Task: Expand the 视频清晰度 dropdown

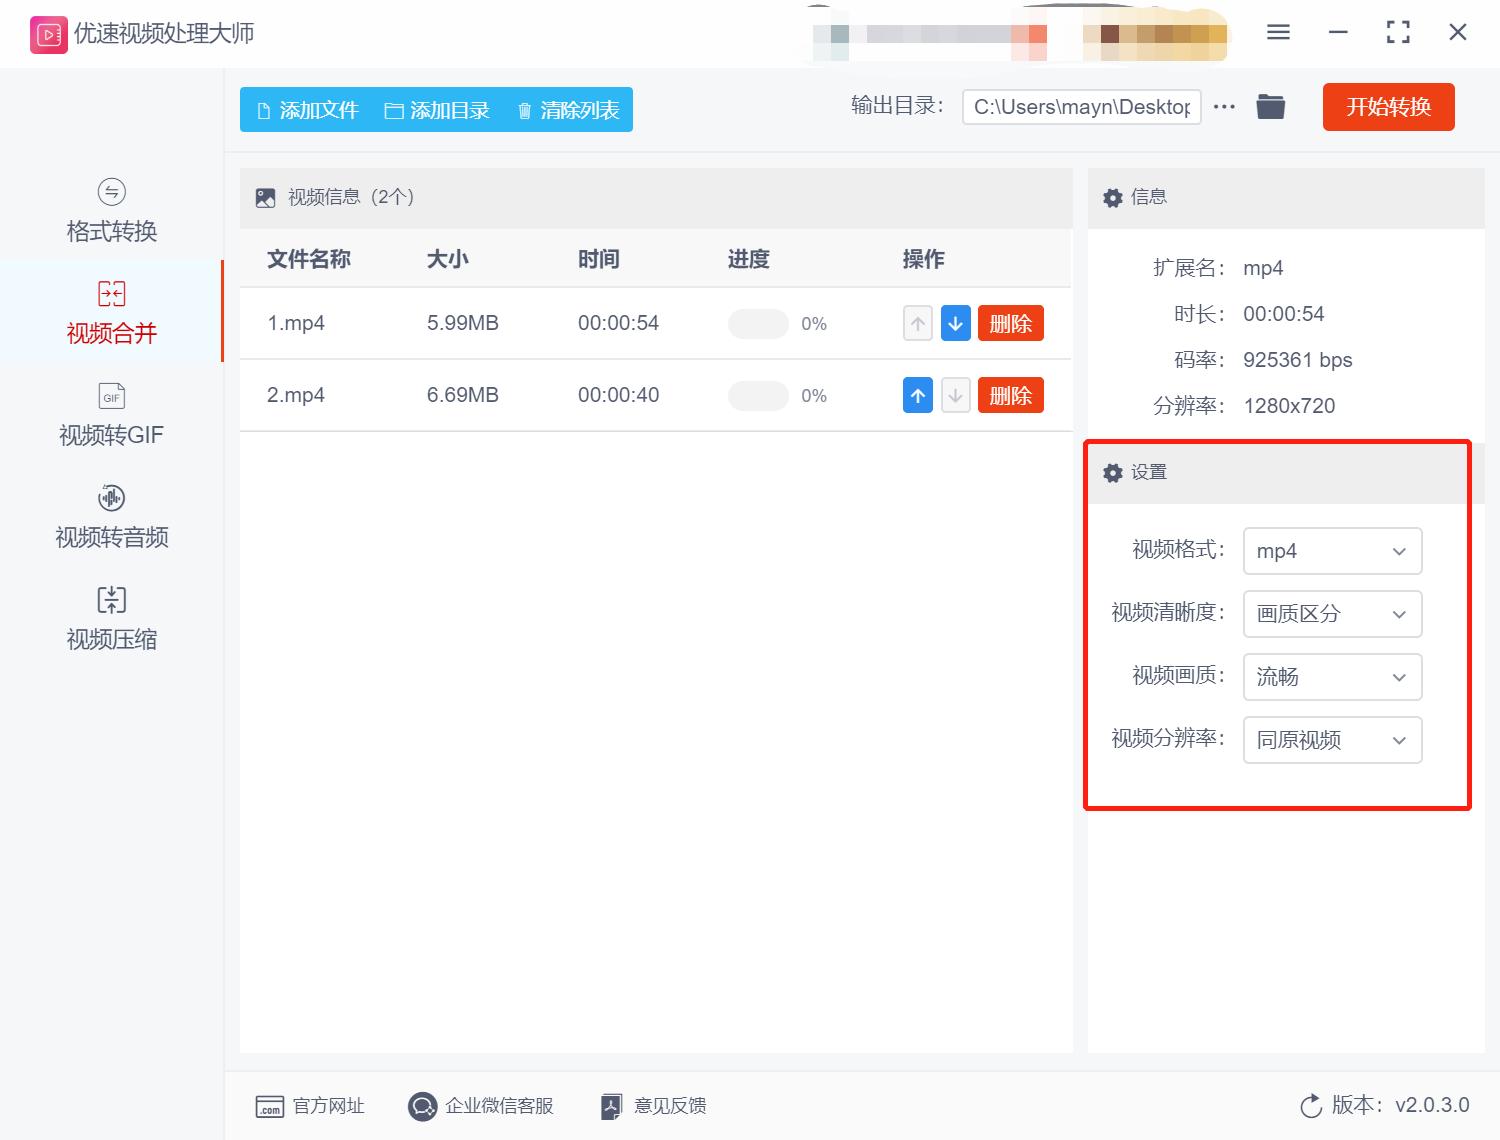Action: (x=1332, y=614)
